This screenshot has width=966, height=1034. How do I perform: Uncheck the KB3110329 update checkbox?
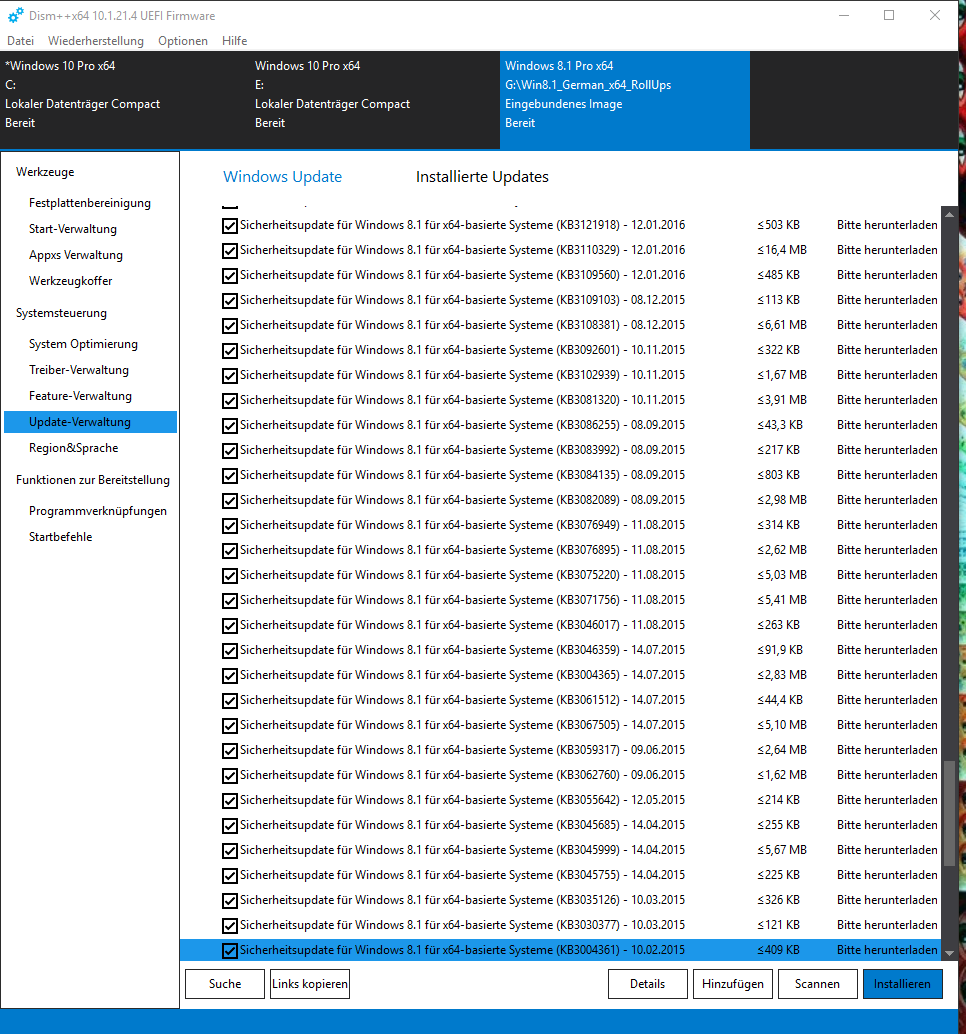[229, 251]
